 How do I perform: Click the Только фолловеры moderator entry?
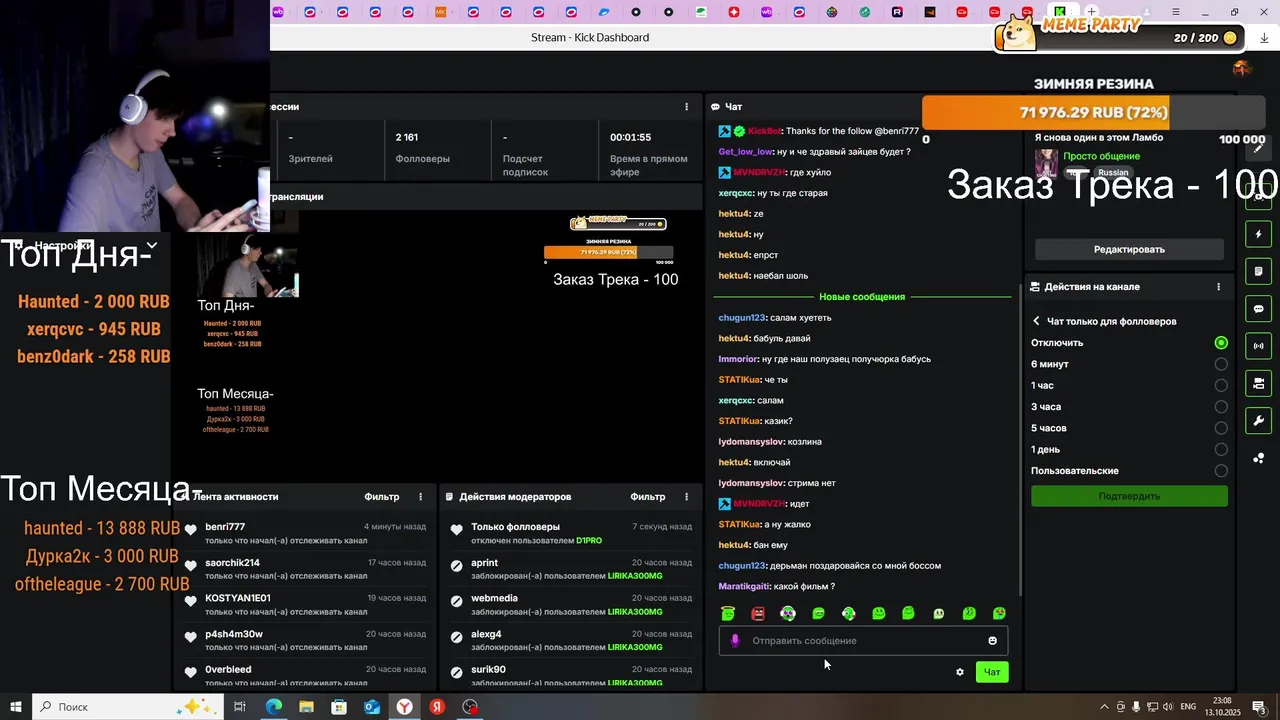click(515, 527)
